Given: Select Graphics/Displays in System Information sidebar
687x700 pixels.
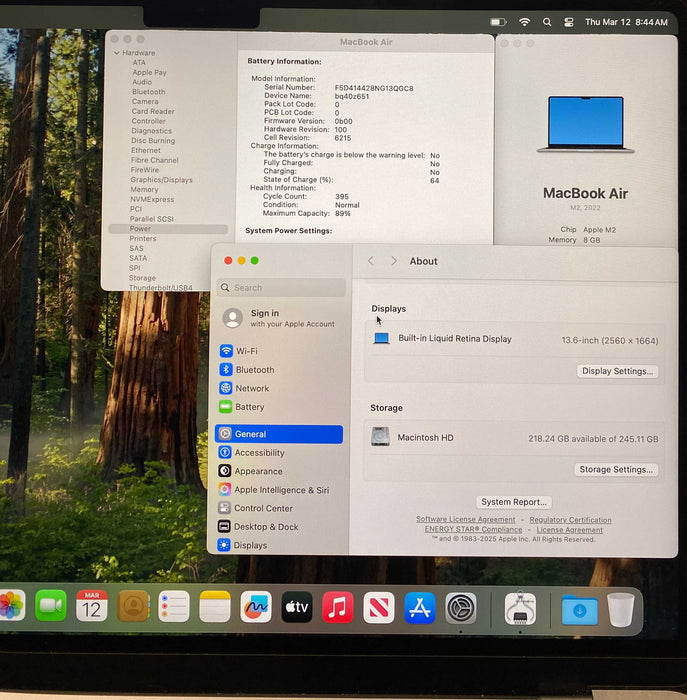Looking at the screenshot, I should (161, 179).
